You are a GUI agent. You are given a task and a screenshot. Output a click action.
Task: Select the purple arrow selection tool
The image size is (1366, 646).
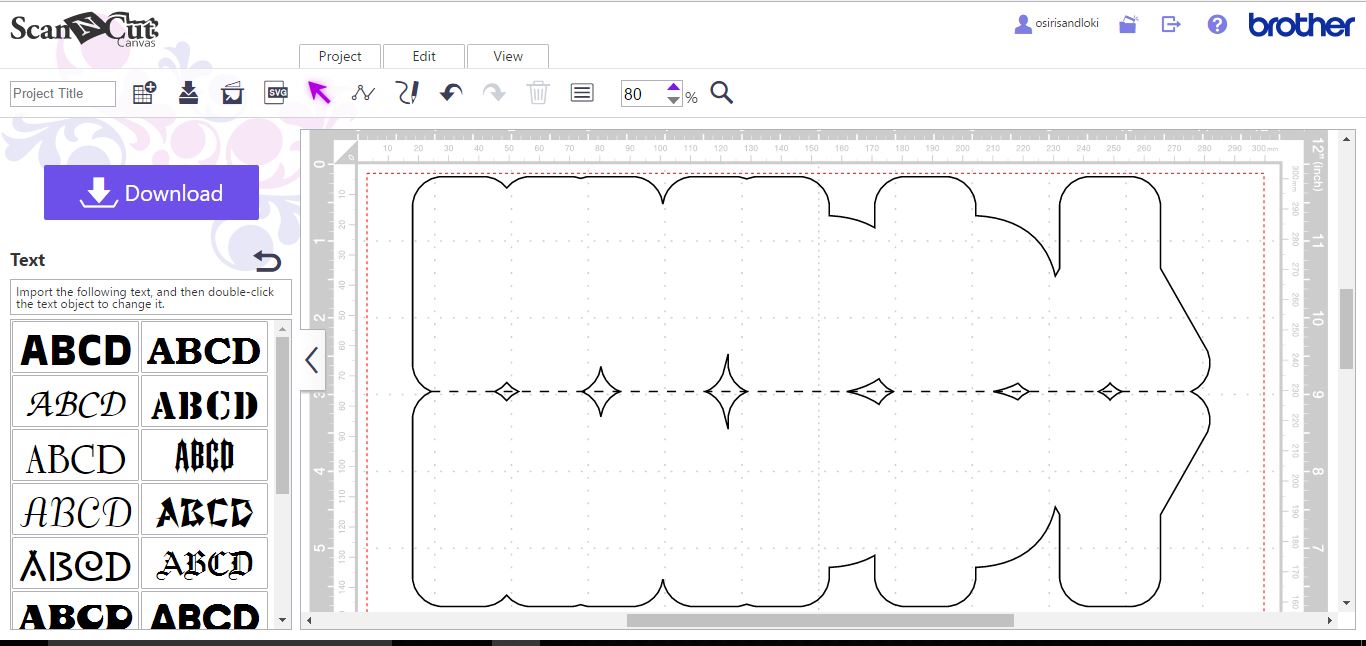click(x=318, y=91)
